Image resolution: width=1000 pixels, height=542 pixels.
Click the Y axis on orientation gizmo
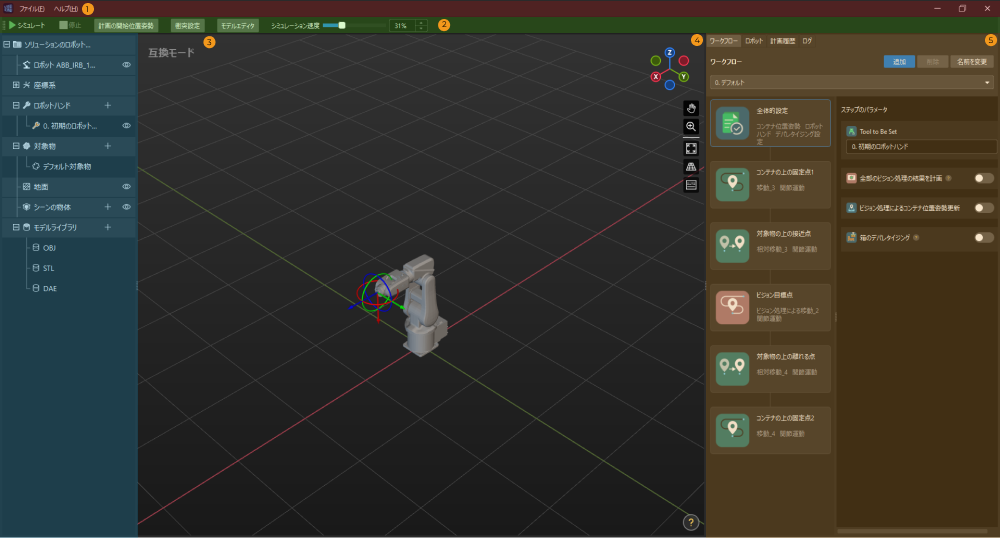click(x=684, y=77)
